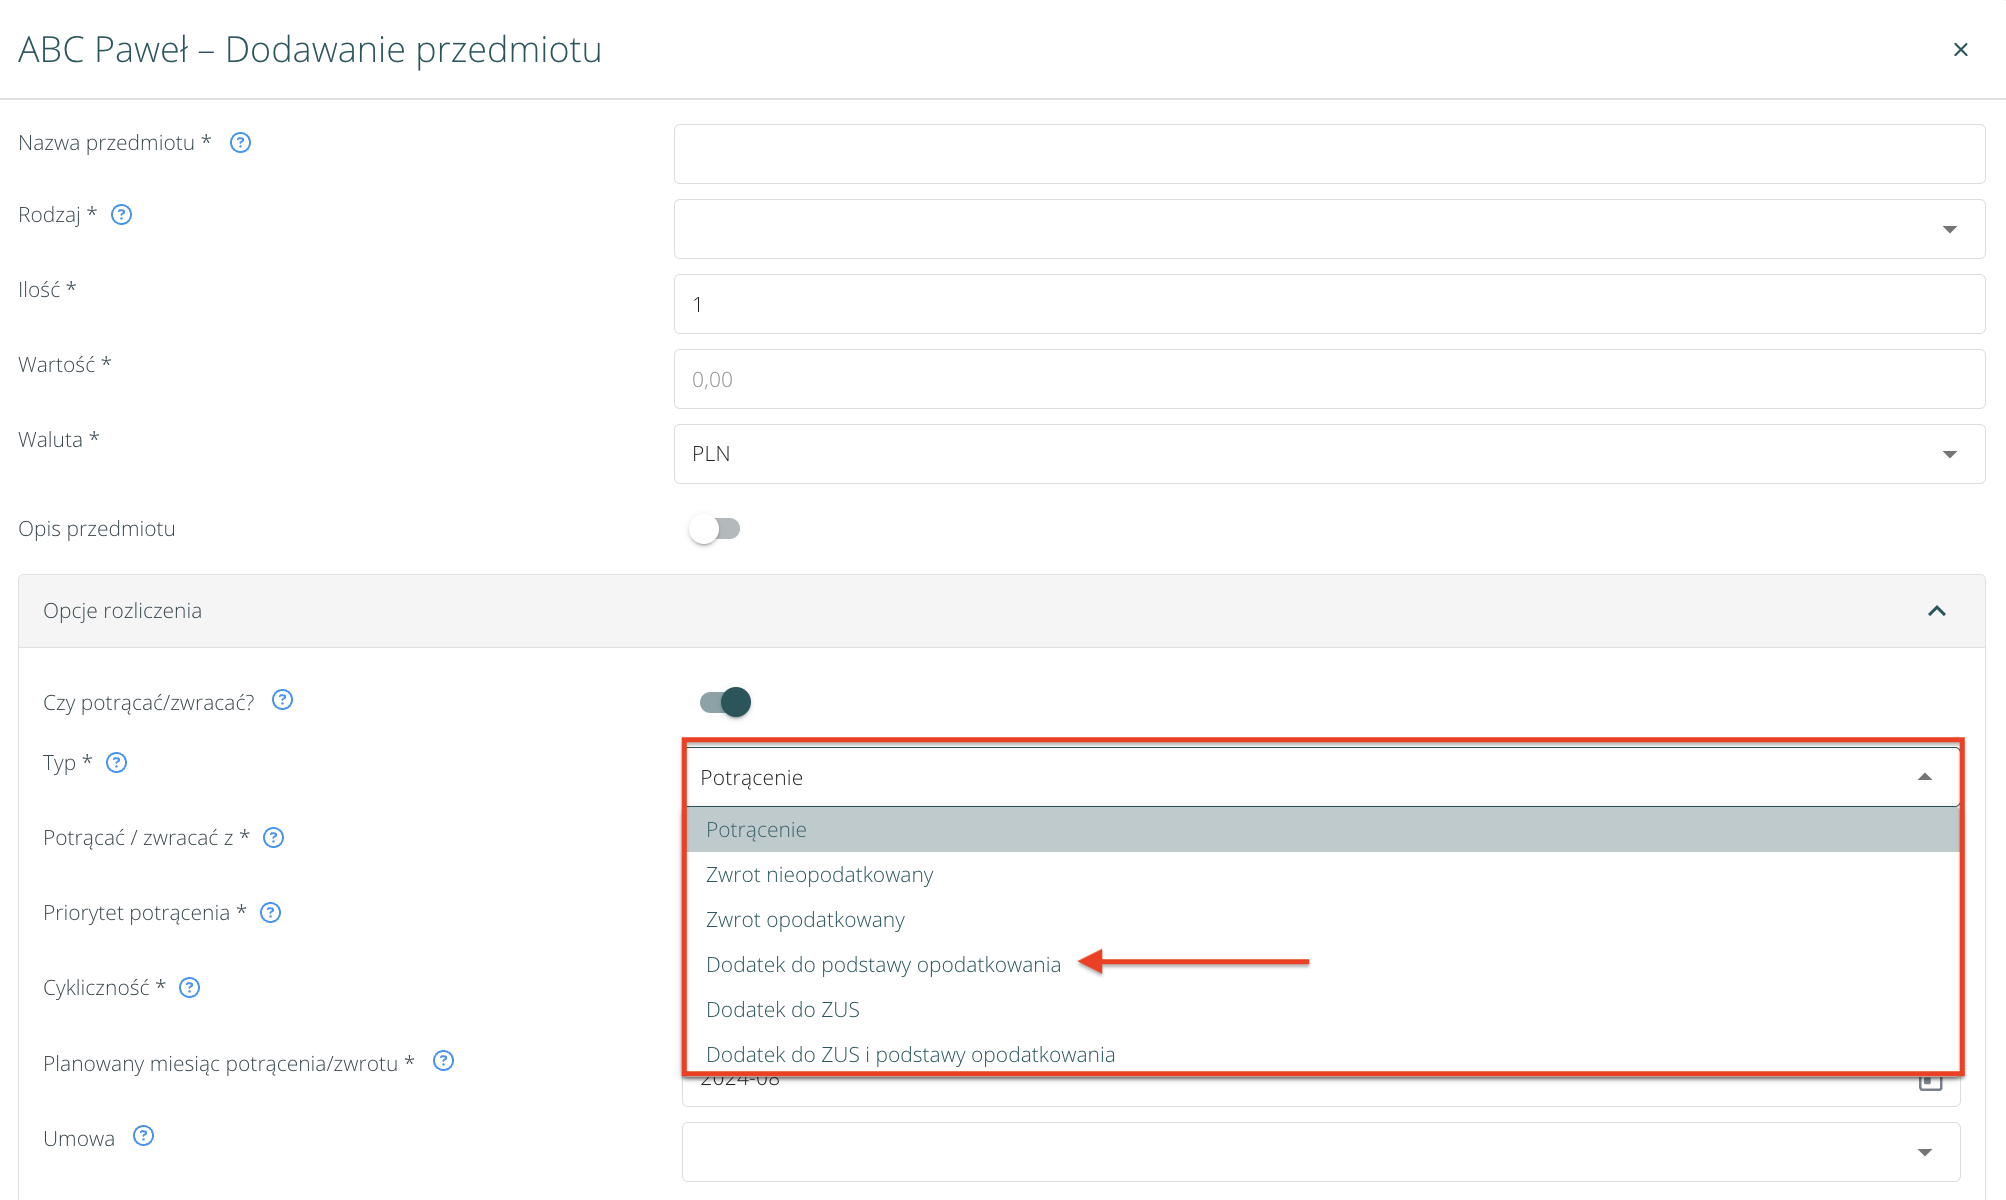Viewport: 2006px width, 1200px height.
Task: Click help icon next to Umowa
Action: 143,1136
